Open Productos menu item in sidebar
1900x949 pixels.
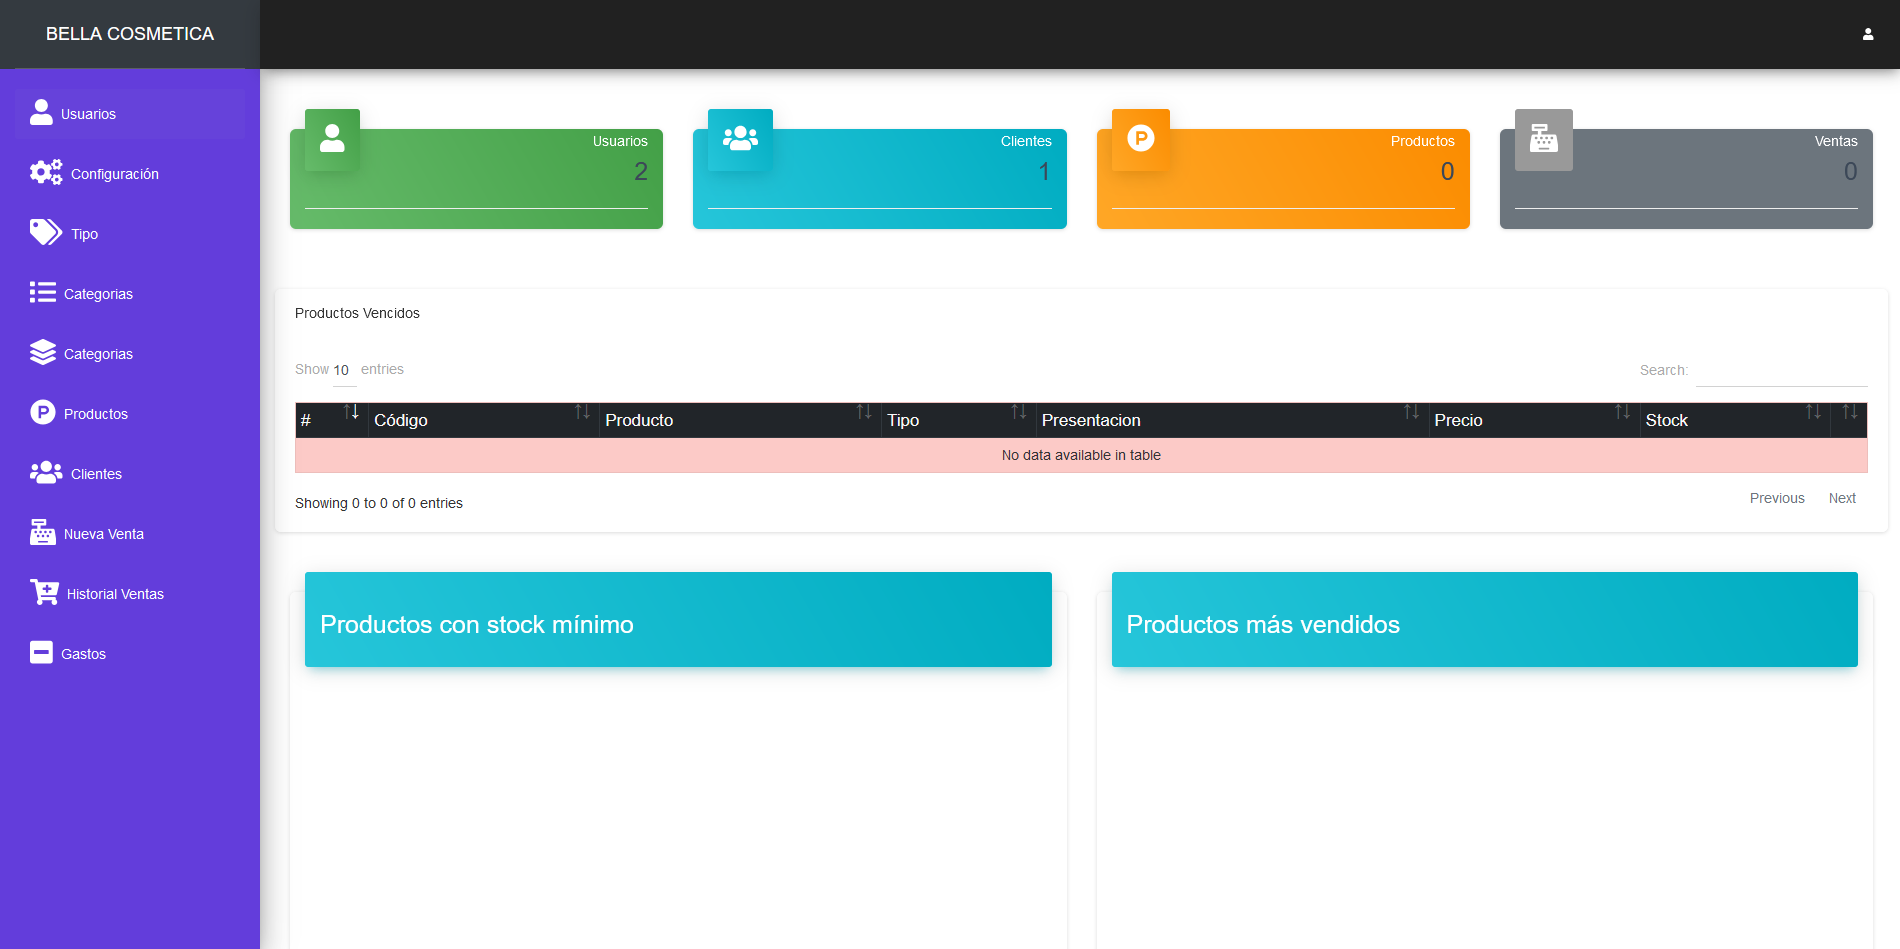pos(130,414)
